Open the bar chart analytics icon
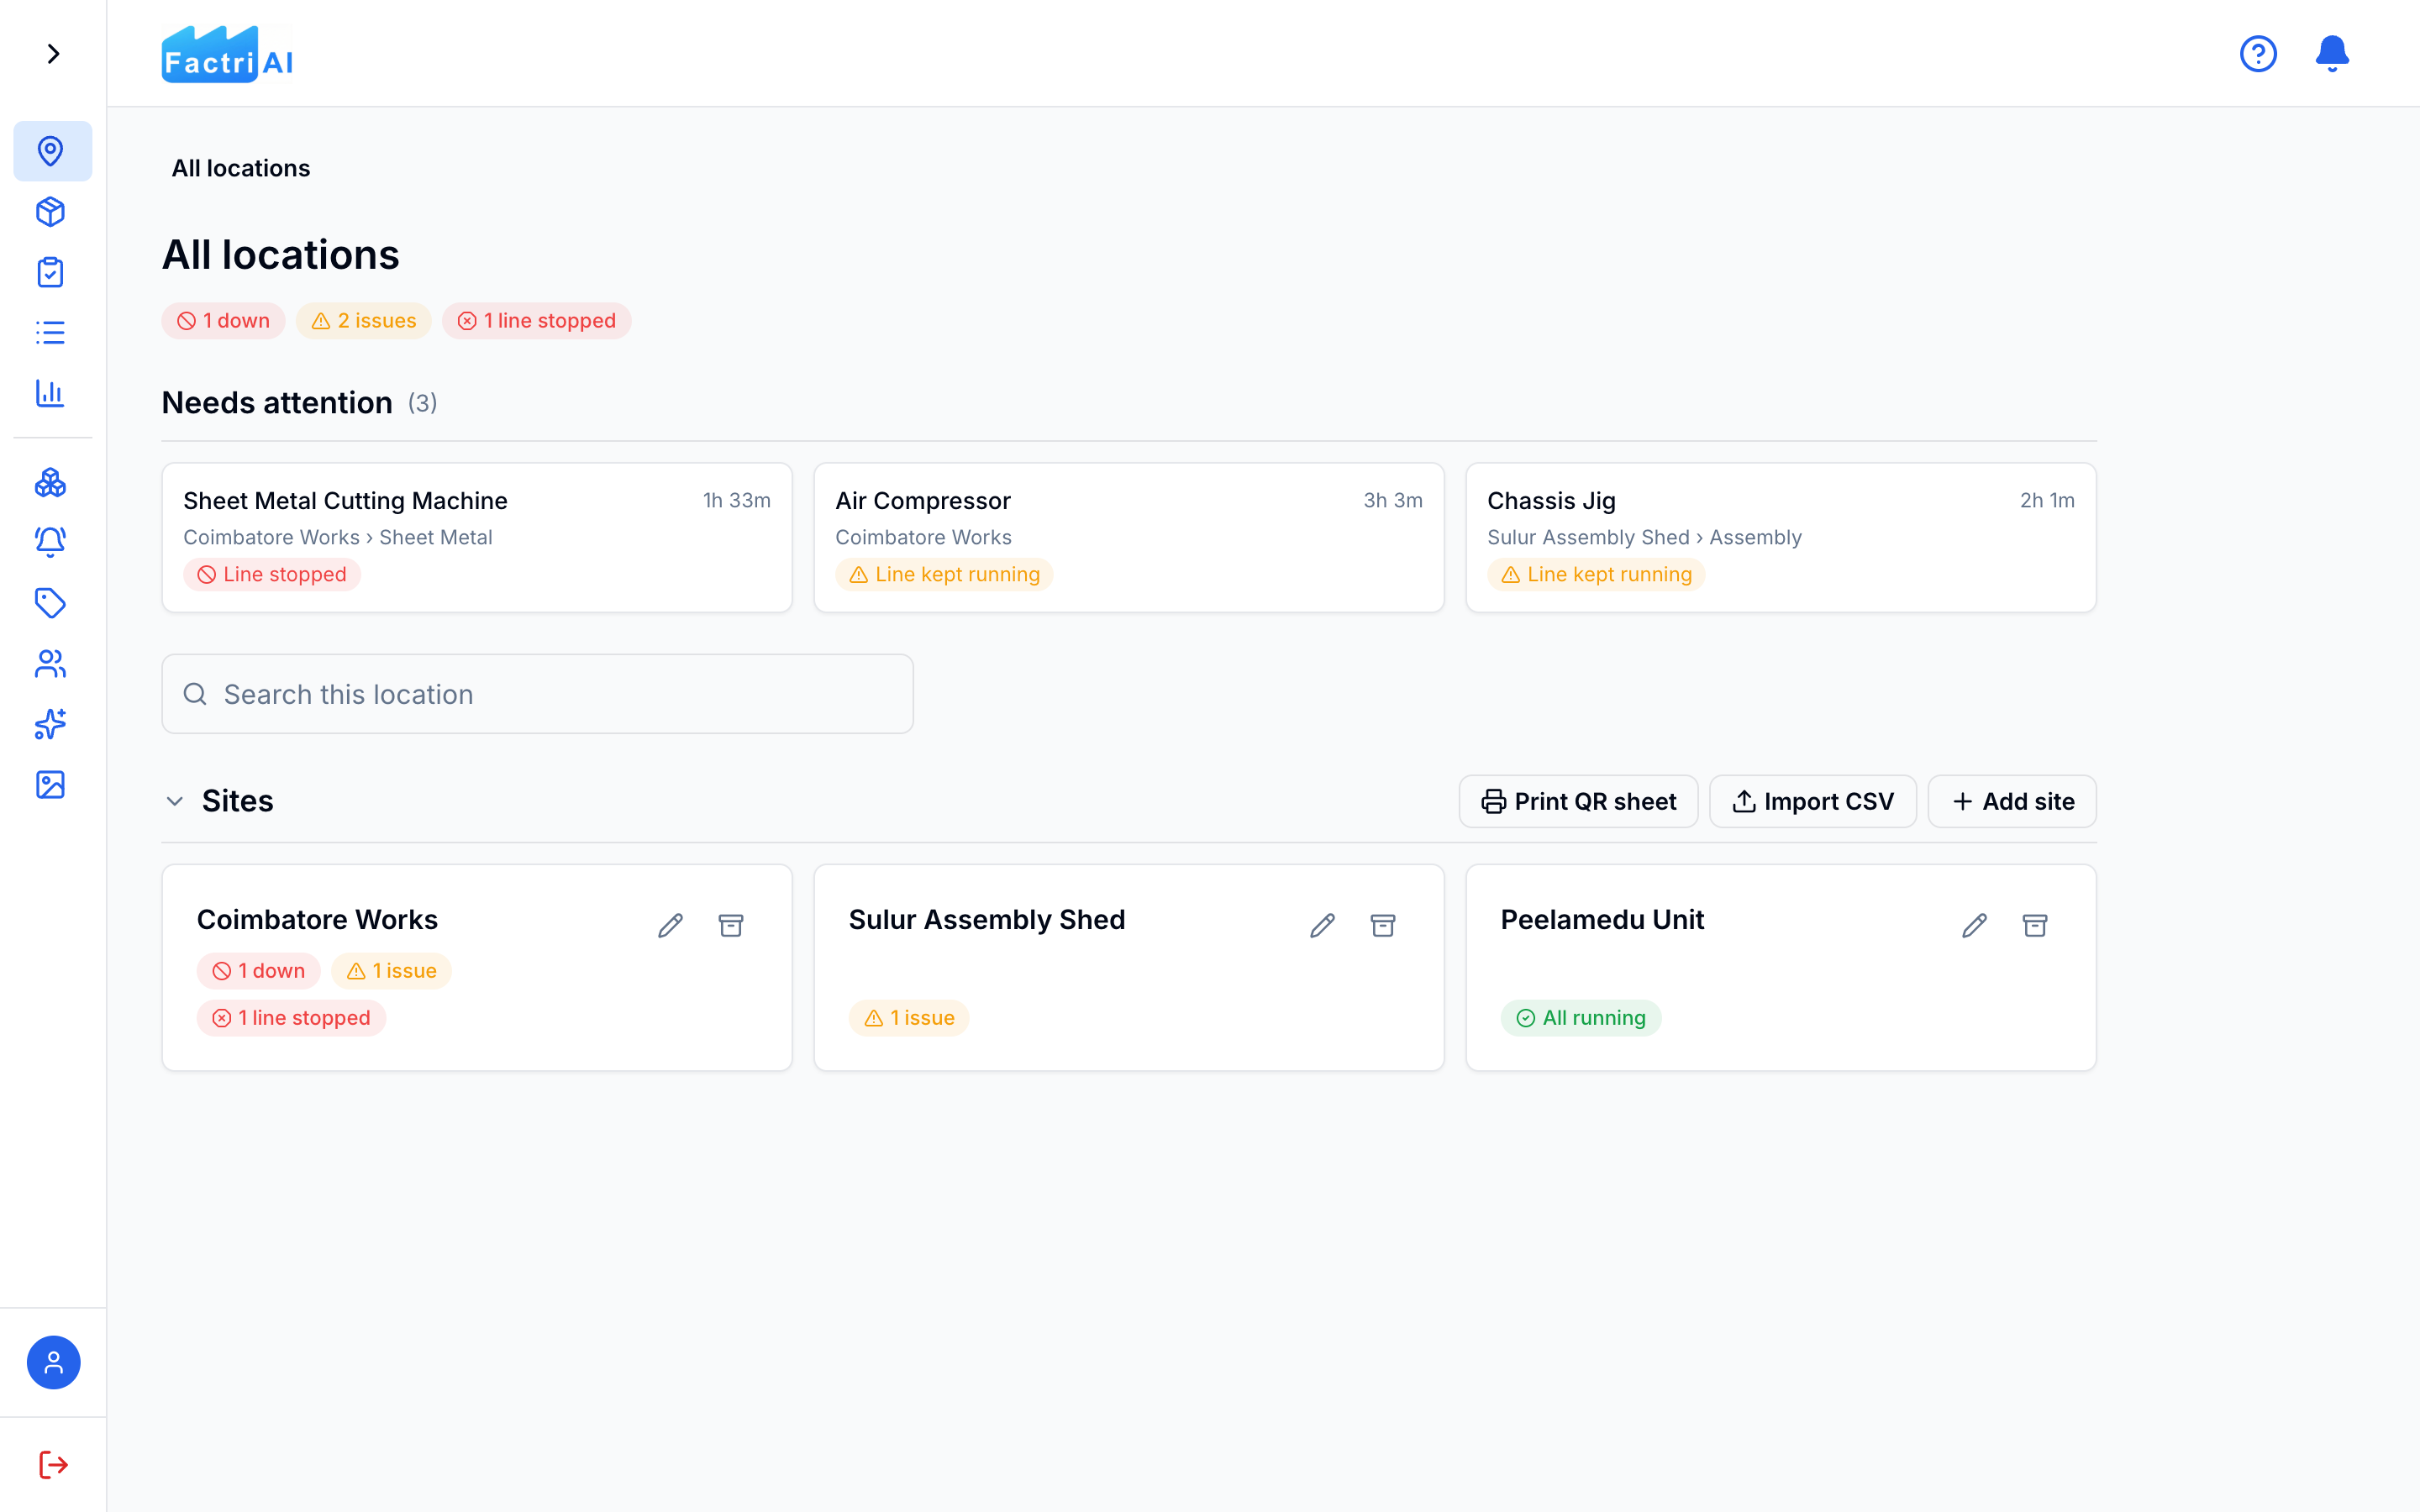 (51, 393)
